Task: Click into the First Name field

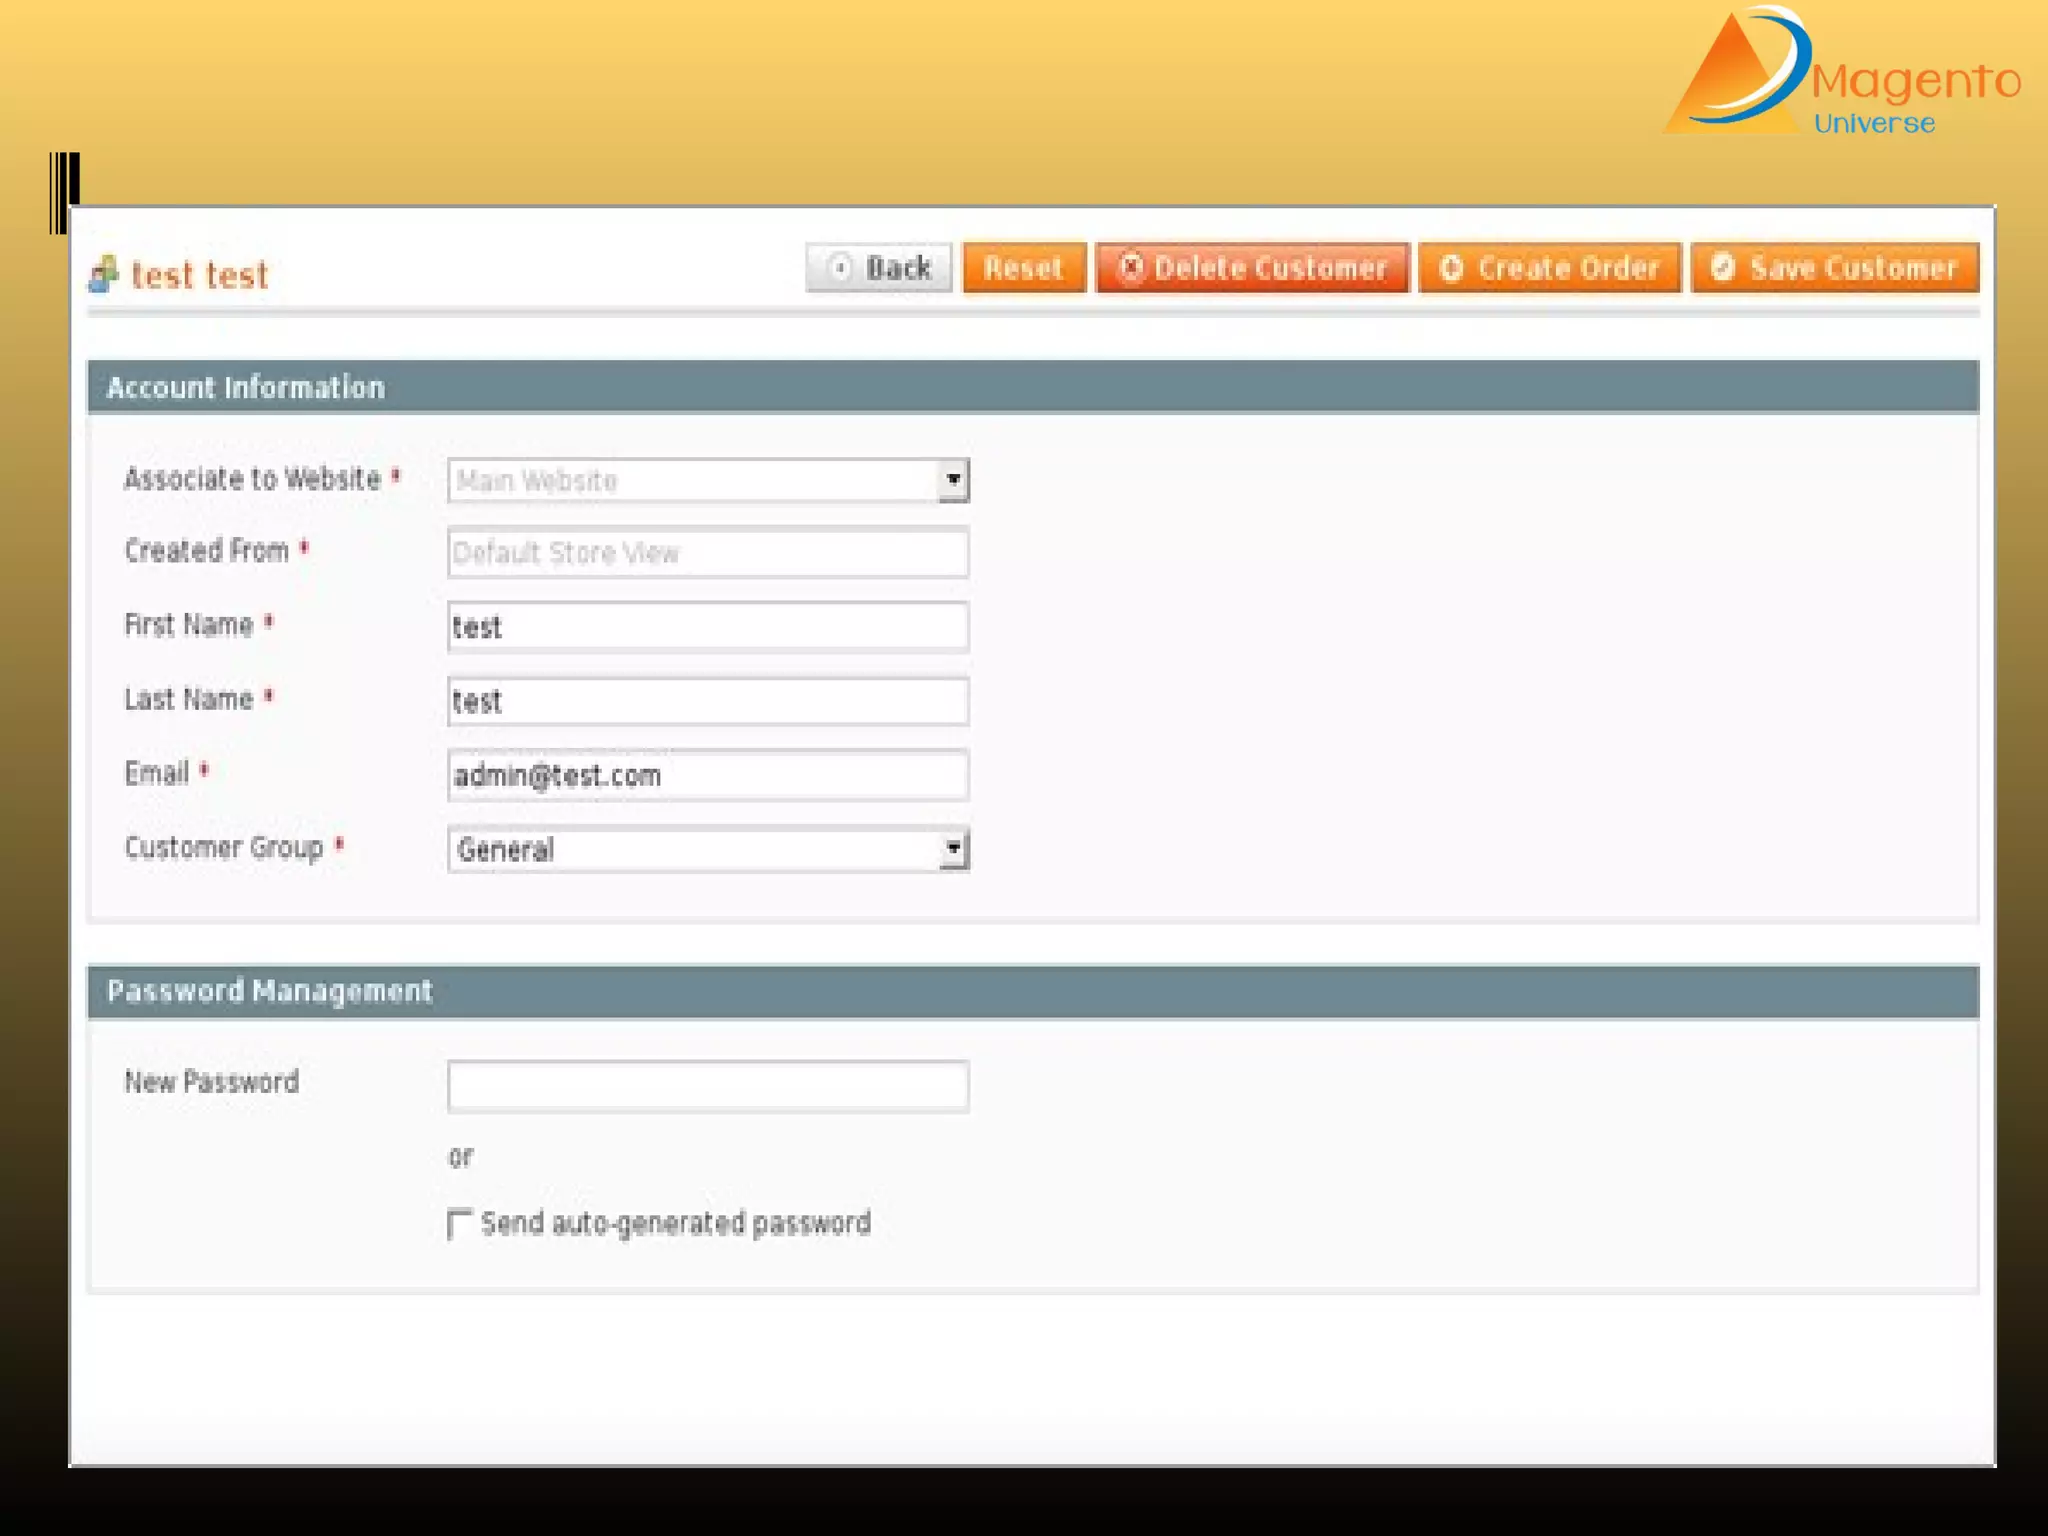Action: pos(707,627)
